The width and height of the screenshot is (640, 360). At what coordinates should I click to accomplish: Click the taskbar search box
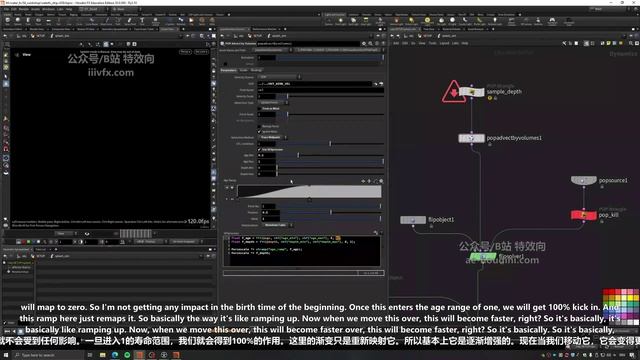pos(49,355)
